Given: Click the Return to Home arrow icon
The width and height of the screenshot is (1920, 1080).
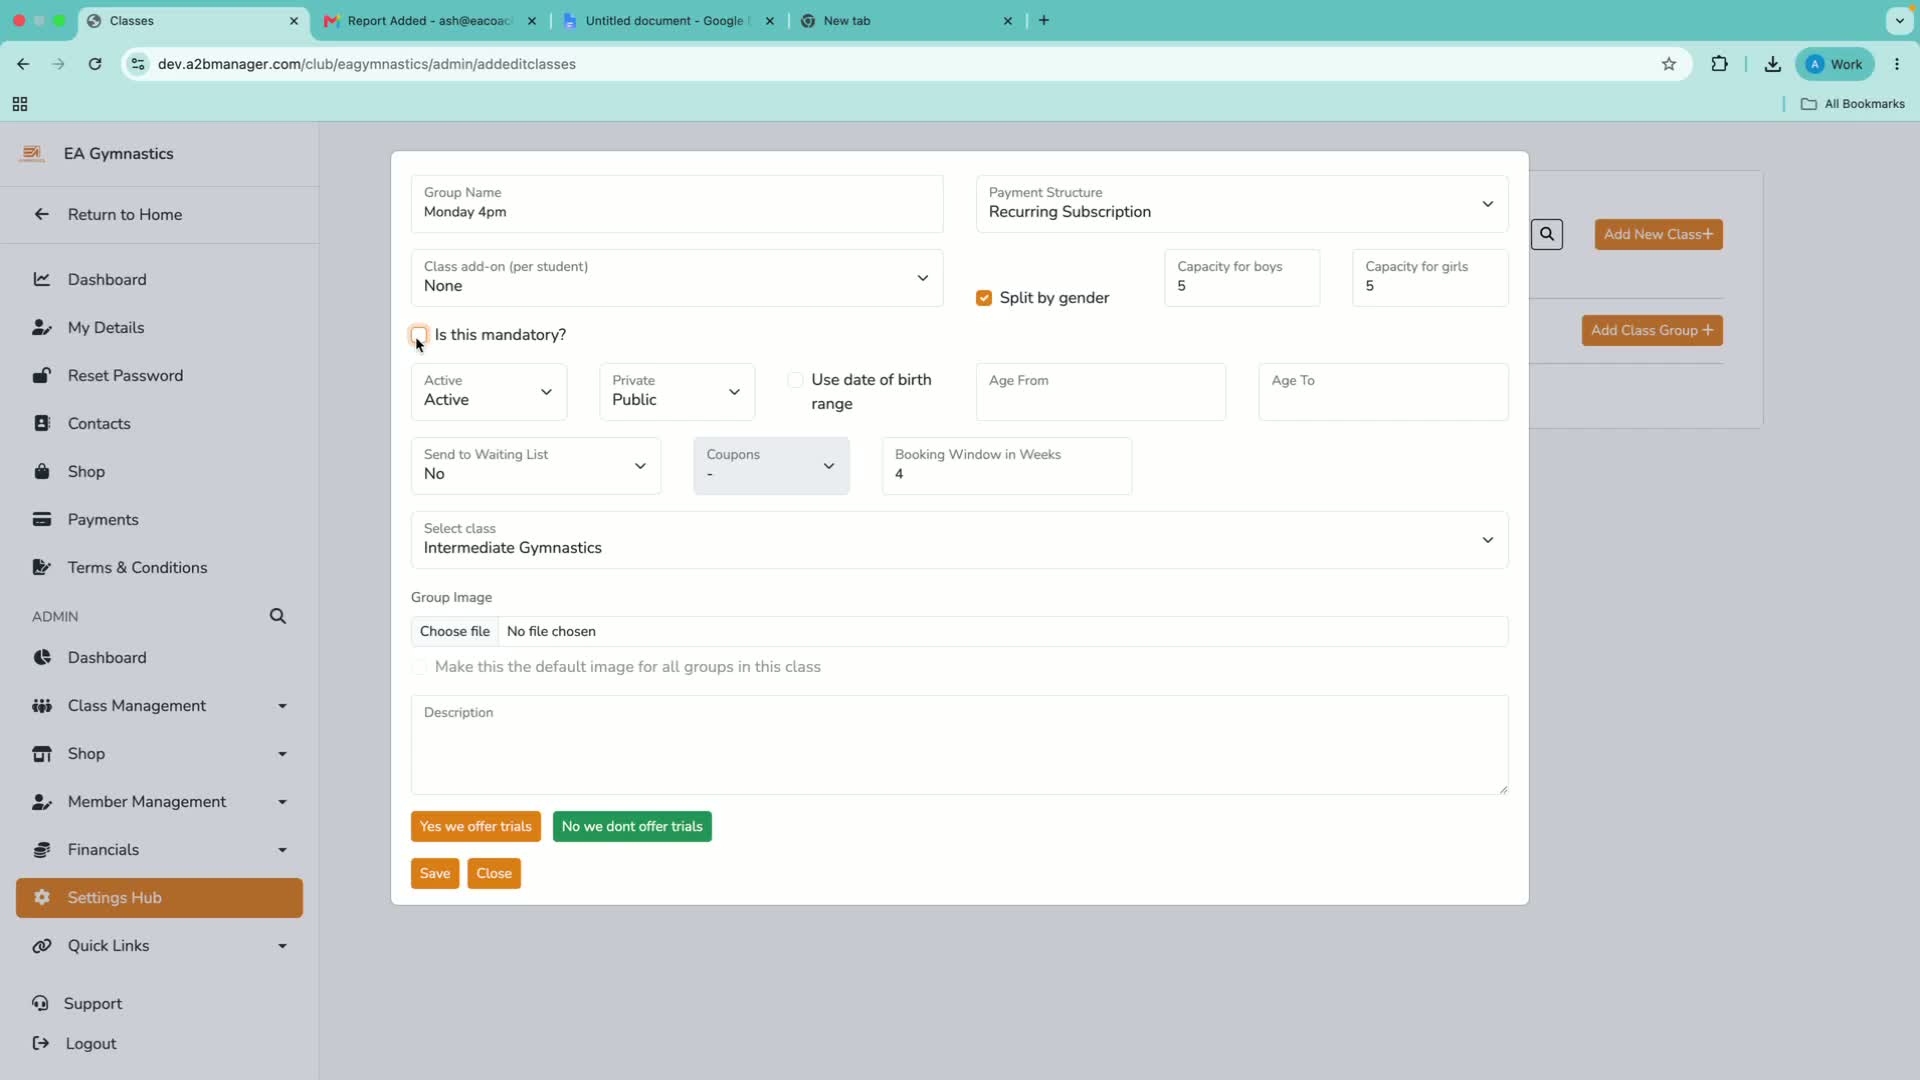Looking at the screenshot, I should coord(41,214).
